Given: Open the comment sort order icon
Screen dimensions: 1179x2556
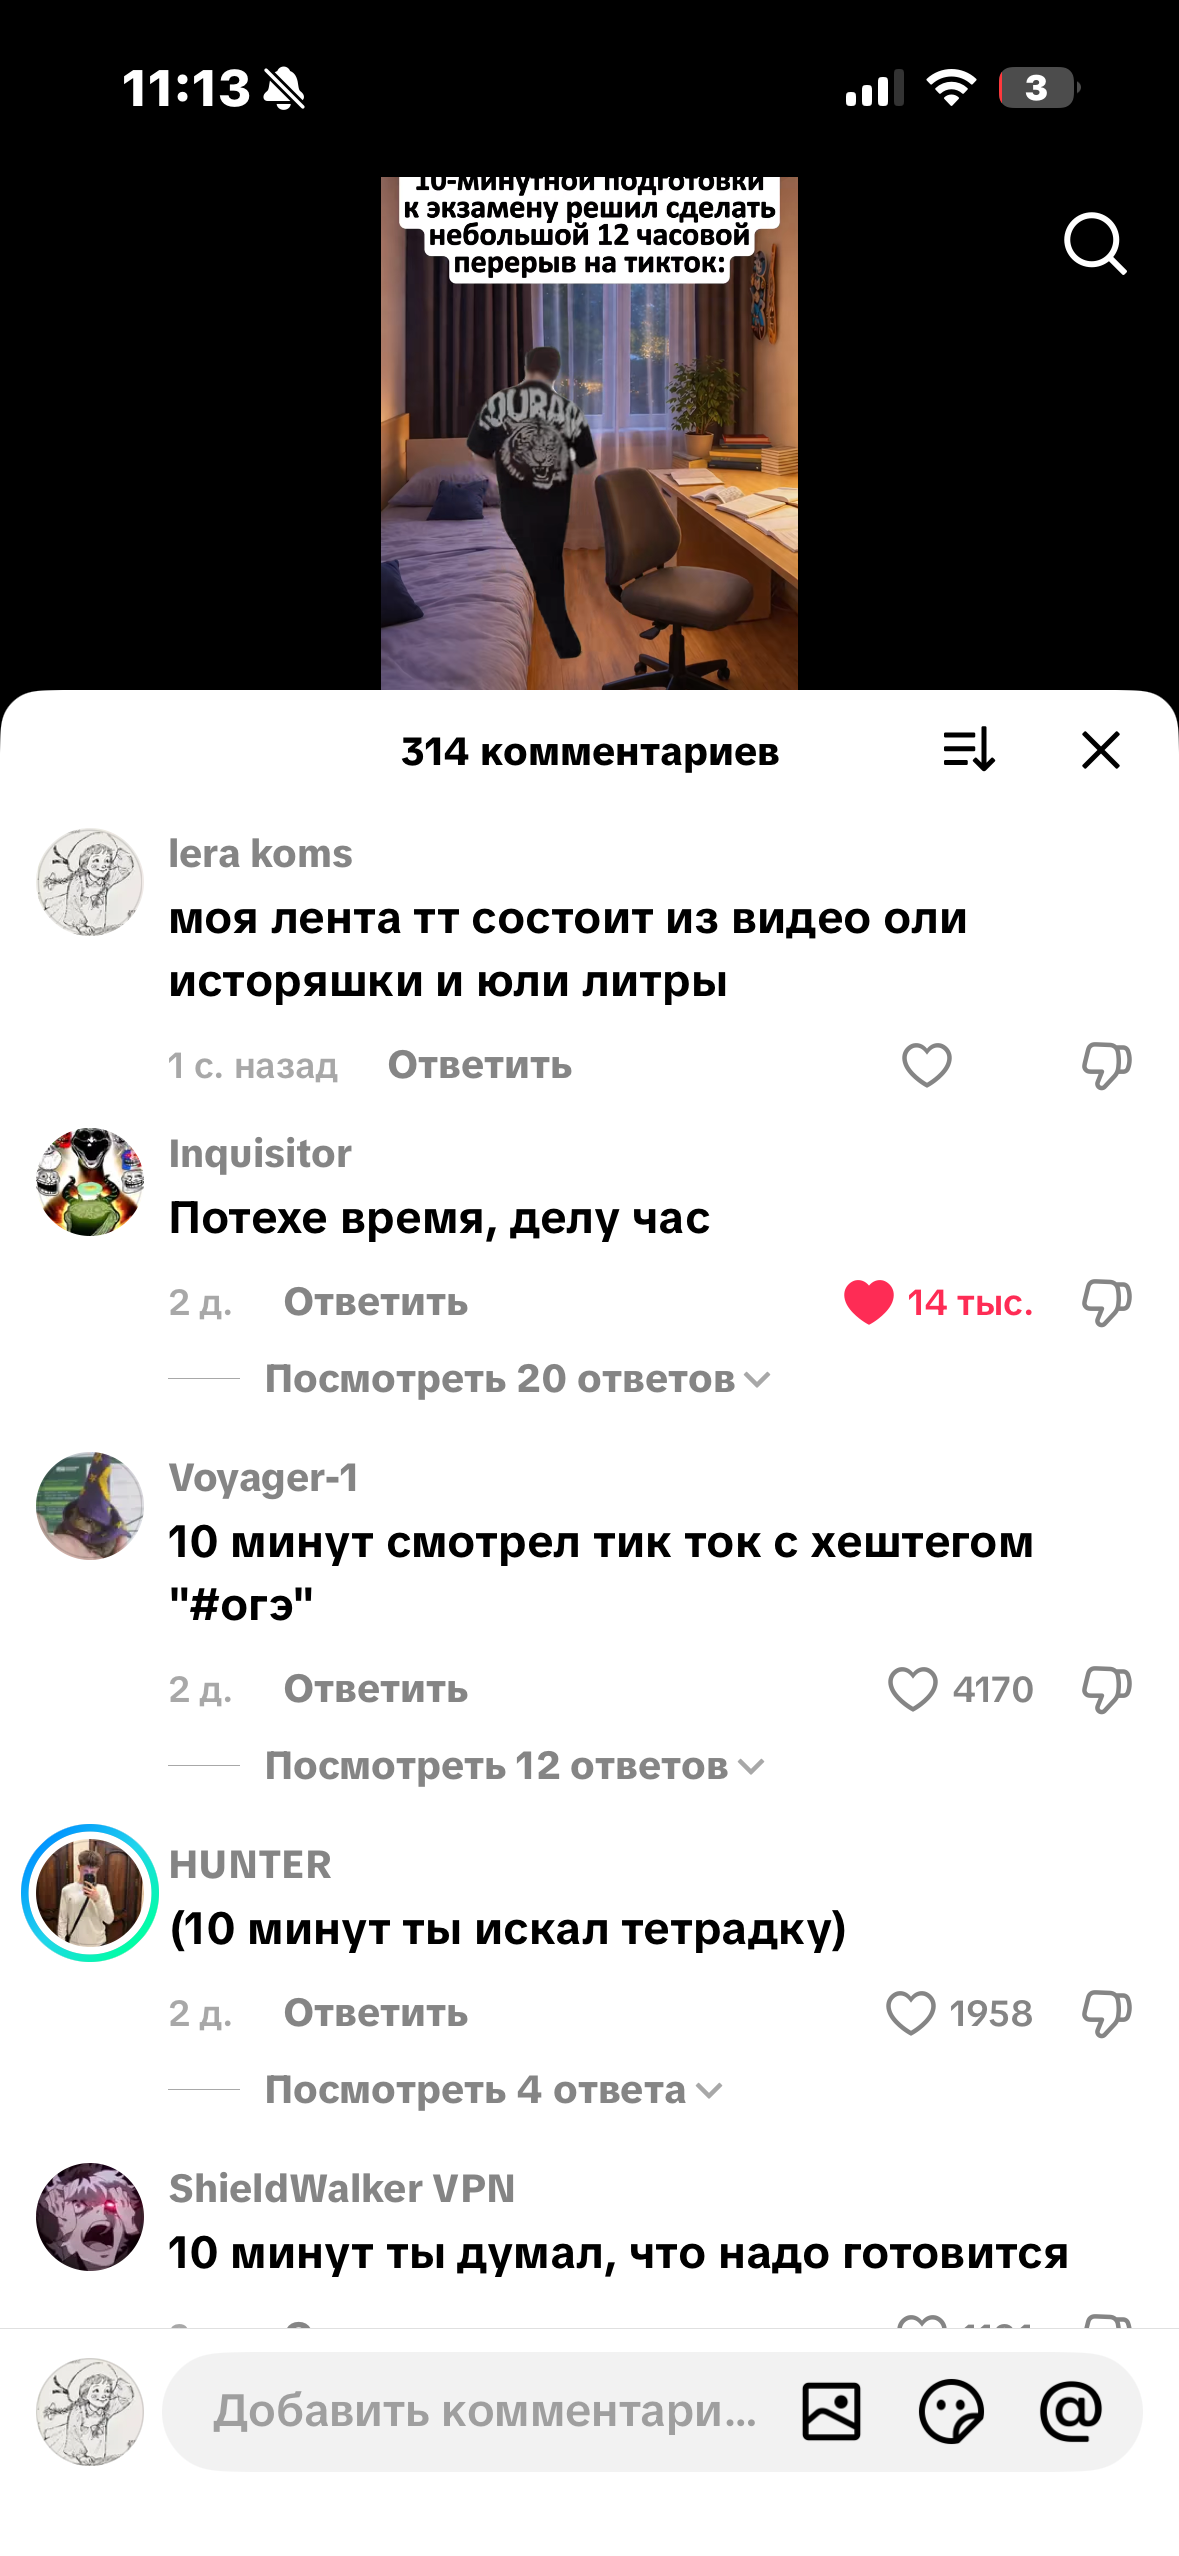Looking at the screenshot, I should pos(969,749).
